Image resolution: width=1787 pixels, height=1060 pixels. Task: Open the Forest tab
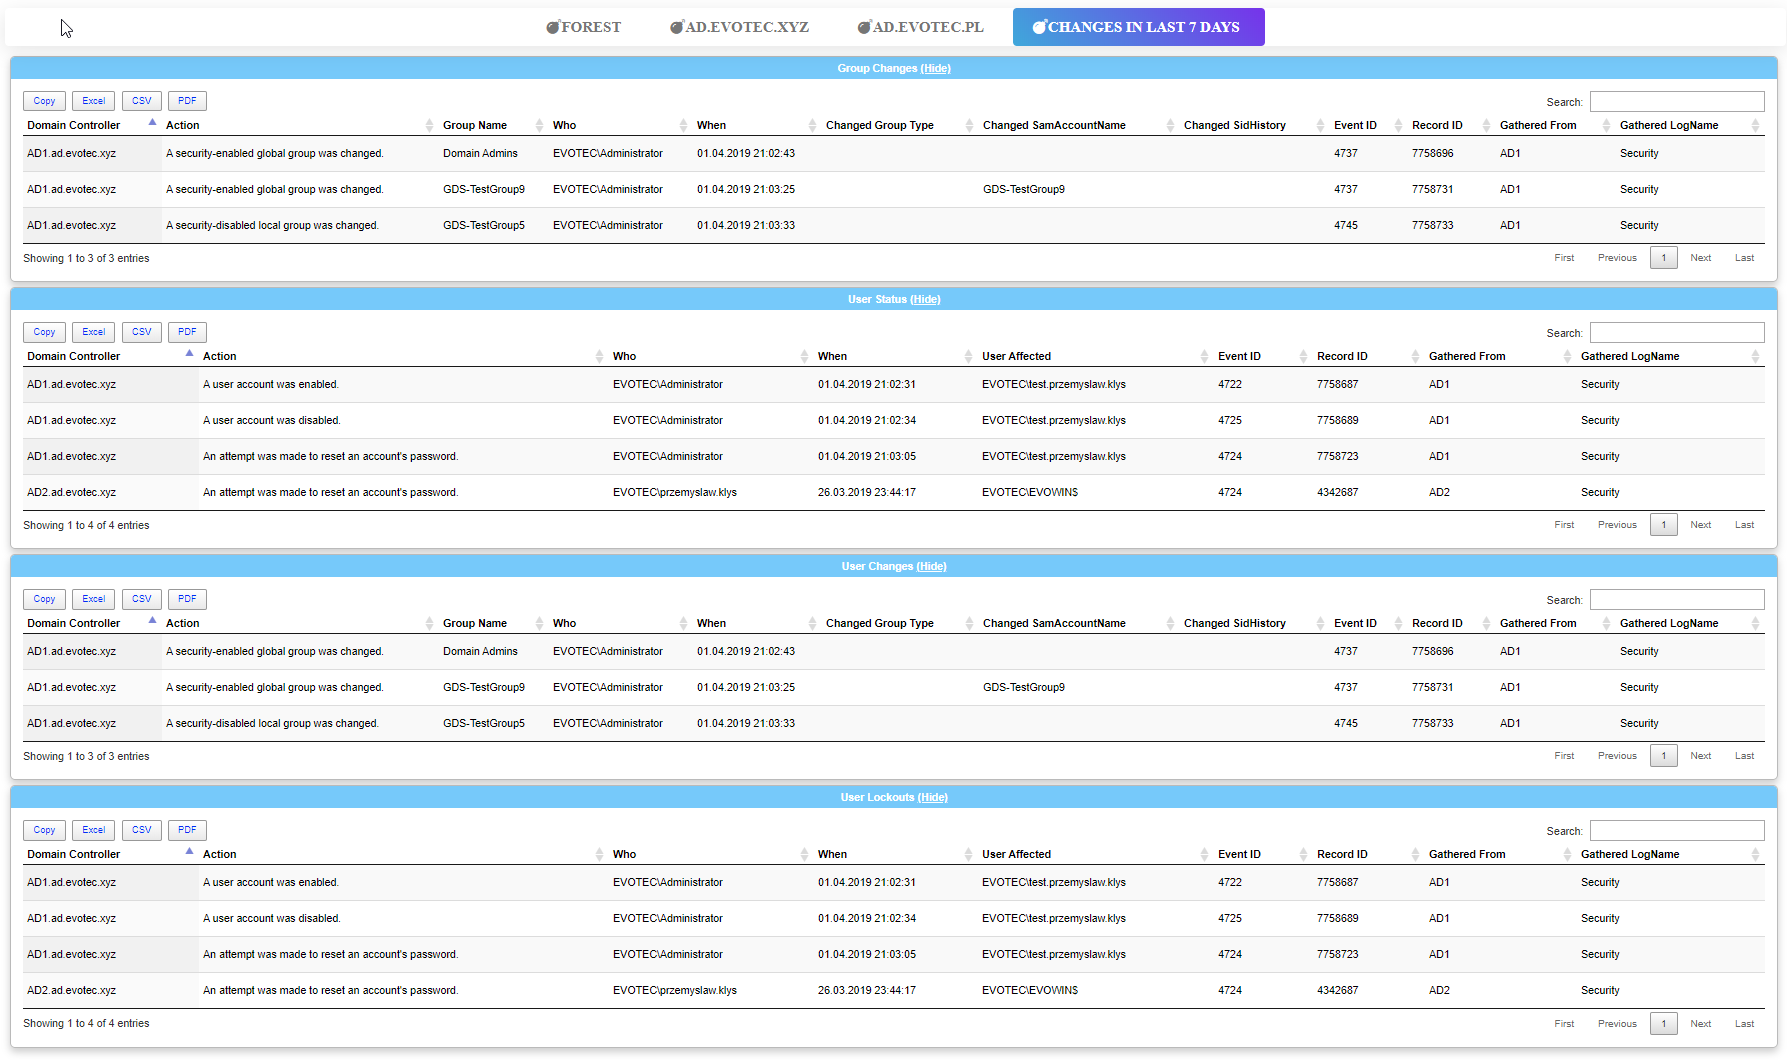pos(584,27)
